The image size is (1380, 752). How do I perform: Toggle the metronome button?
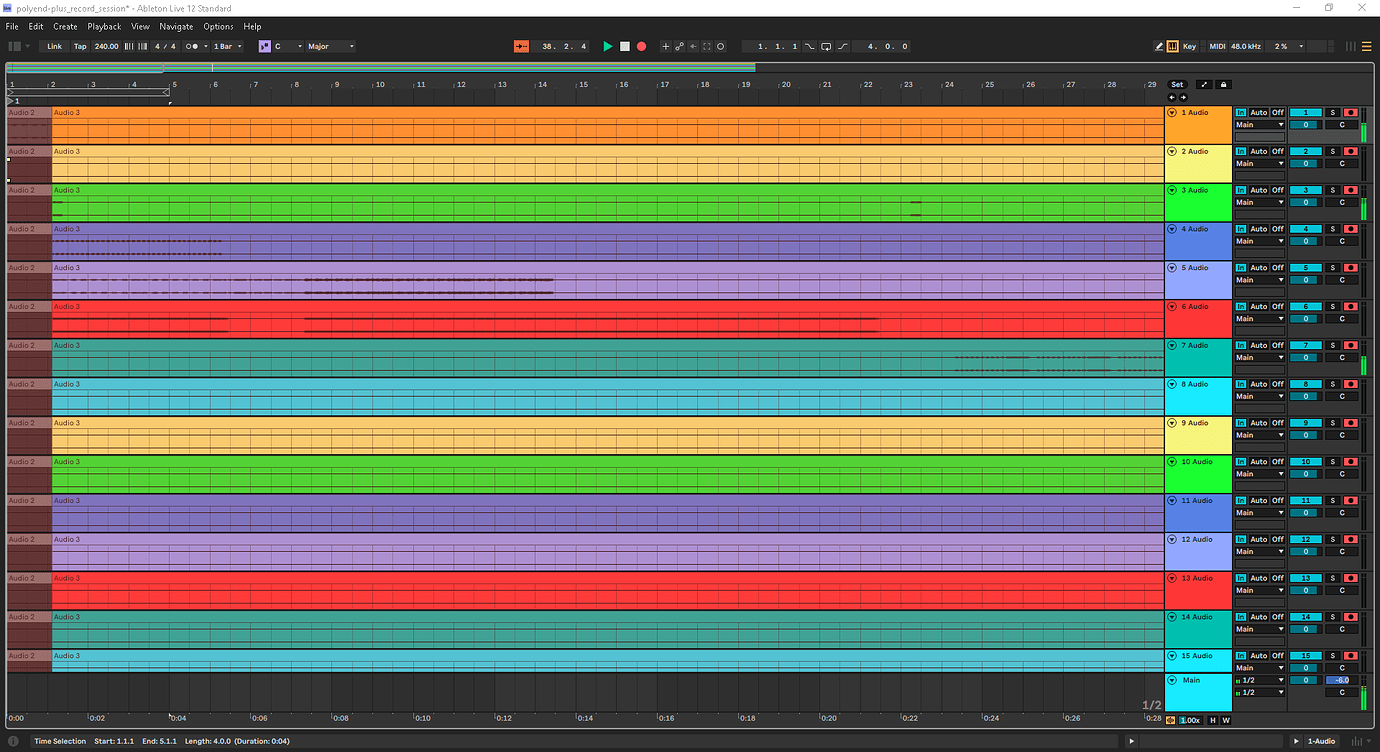191,46
